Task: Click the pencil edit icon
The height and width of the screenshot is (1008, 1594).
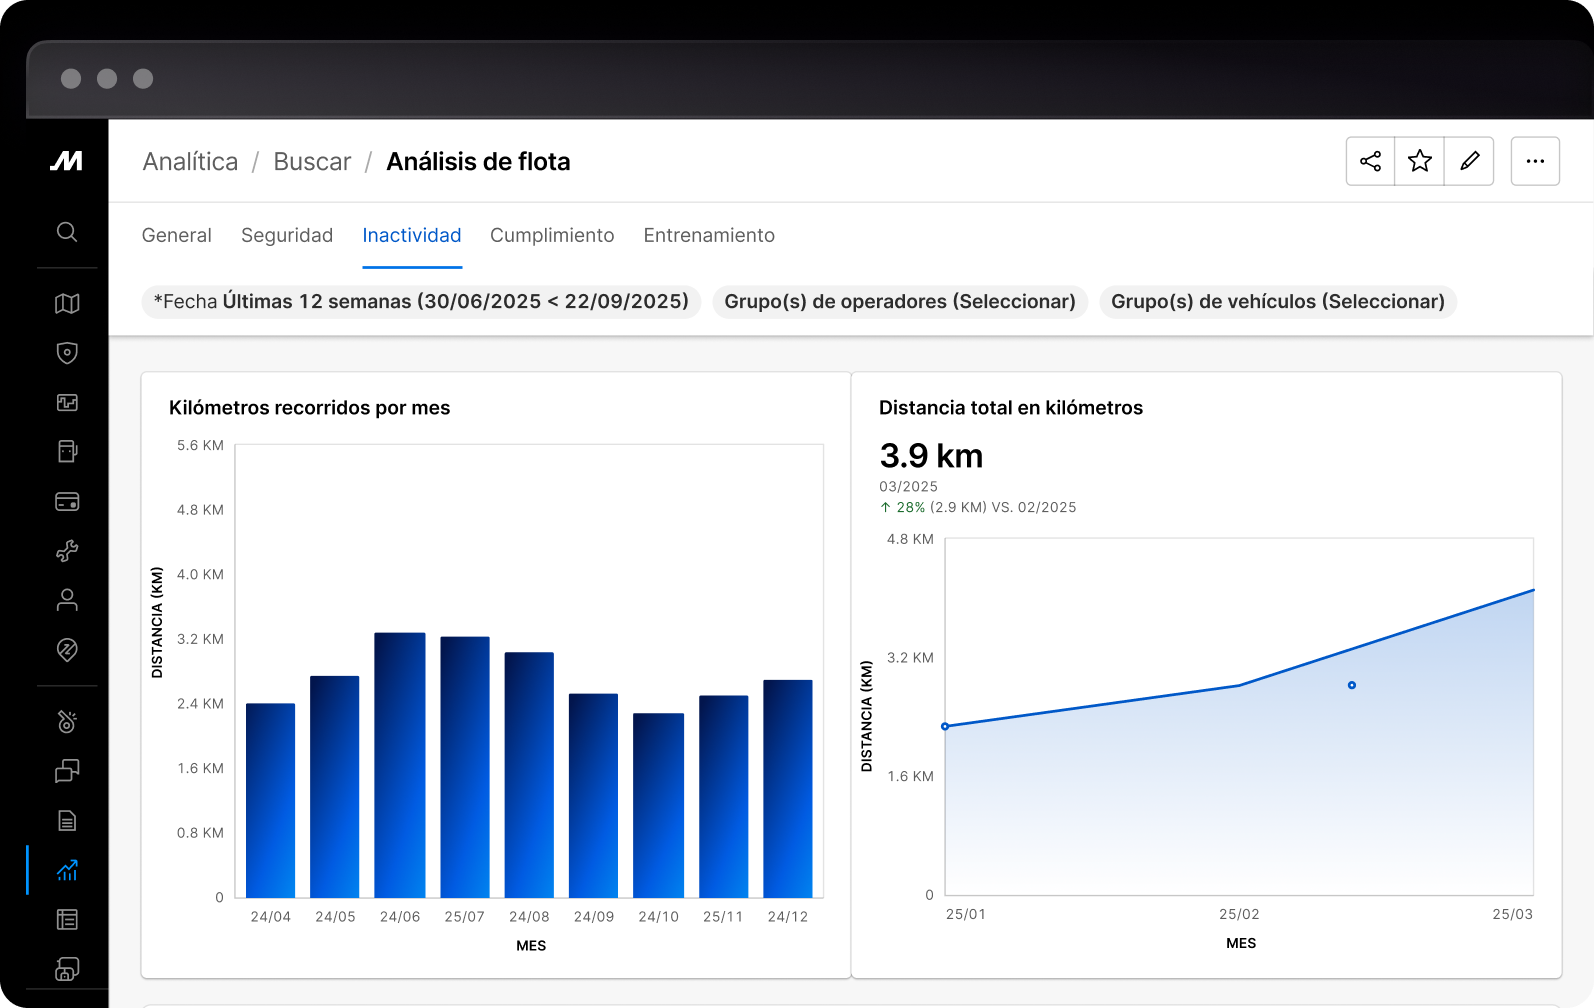Action: click(1469, 161)
